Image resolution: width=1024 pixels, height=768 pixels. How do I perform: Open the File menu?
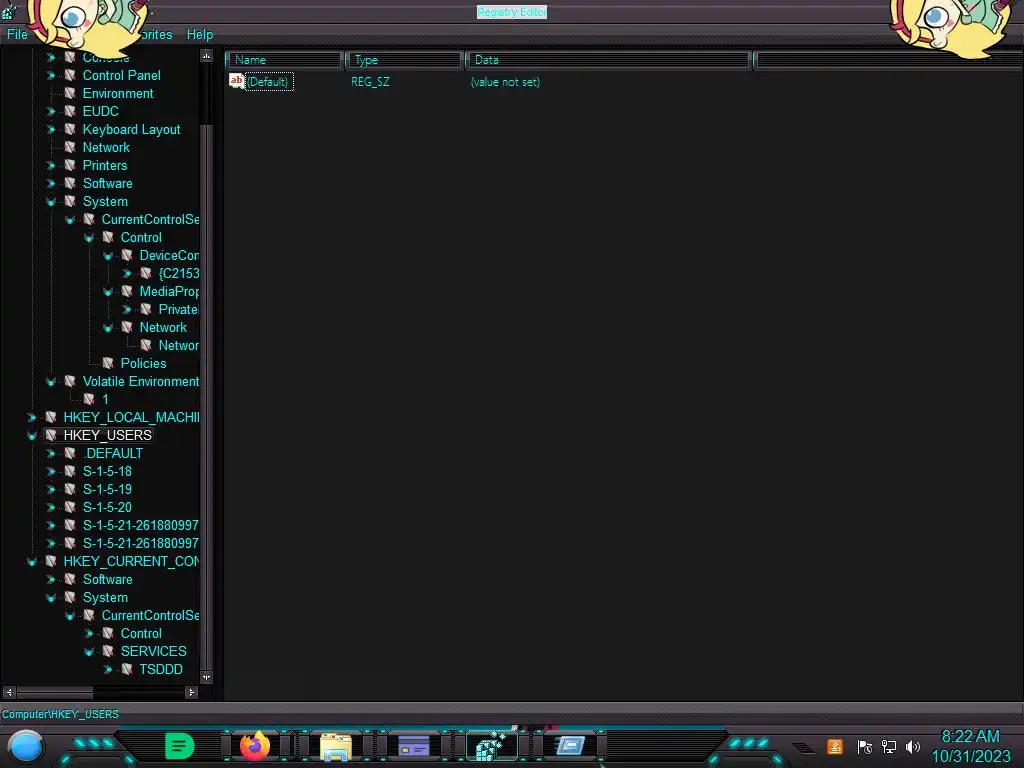pyautogui.click(x=17, y=35)
